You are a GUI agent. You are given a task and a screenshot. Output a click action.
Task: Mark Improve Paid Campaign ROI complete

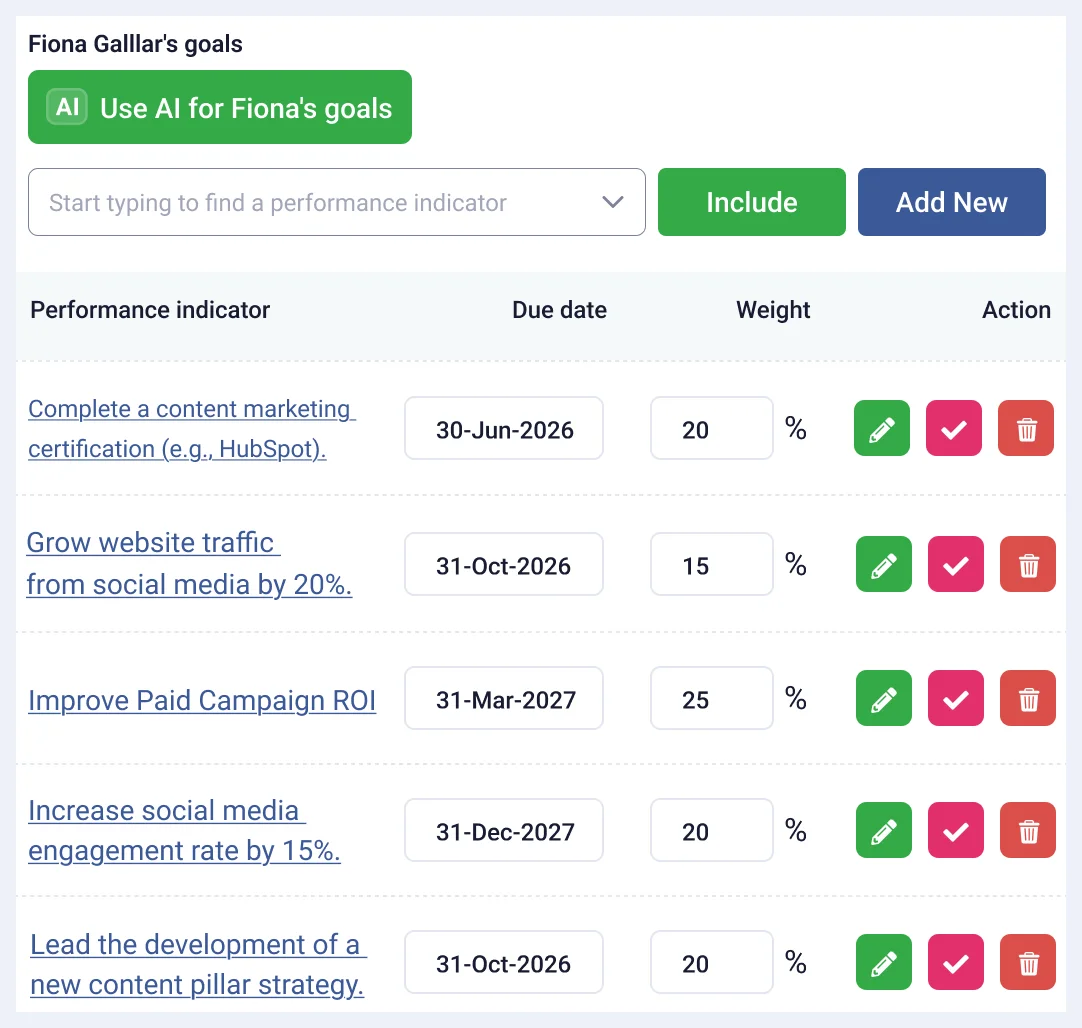[956, 698]
